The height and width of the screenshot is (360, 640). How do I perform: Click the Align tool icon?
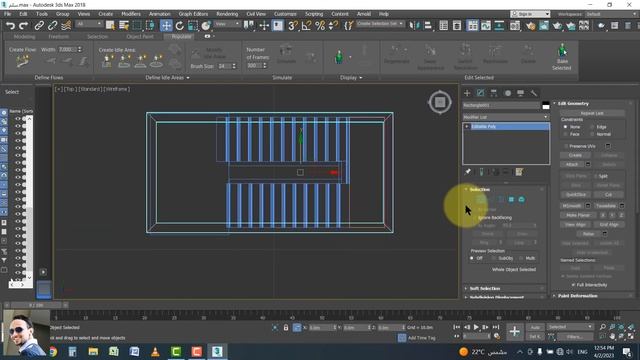tap(428, 26)
